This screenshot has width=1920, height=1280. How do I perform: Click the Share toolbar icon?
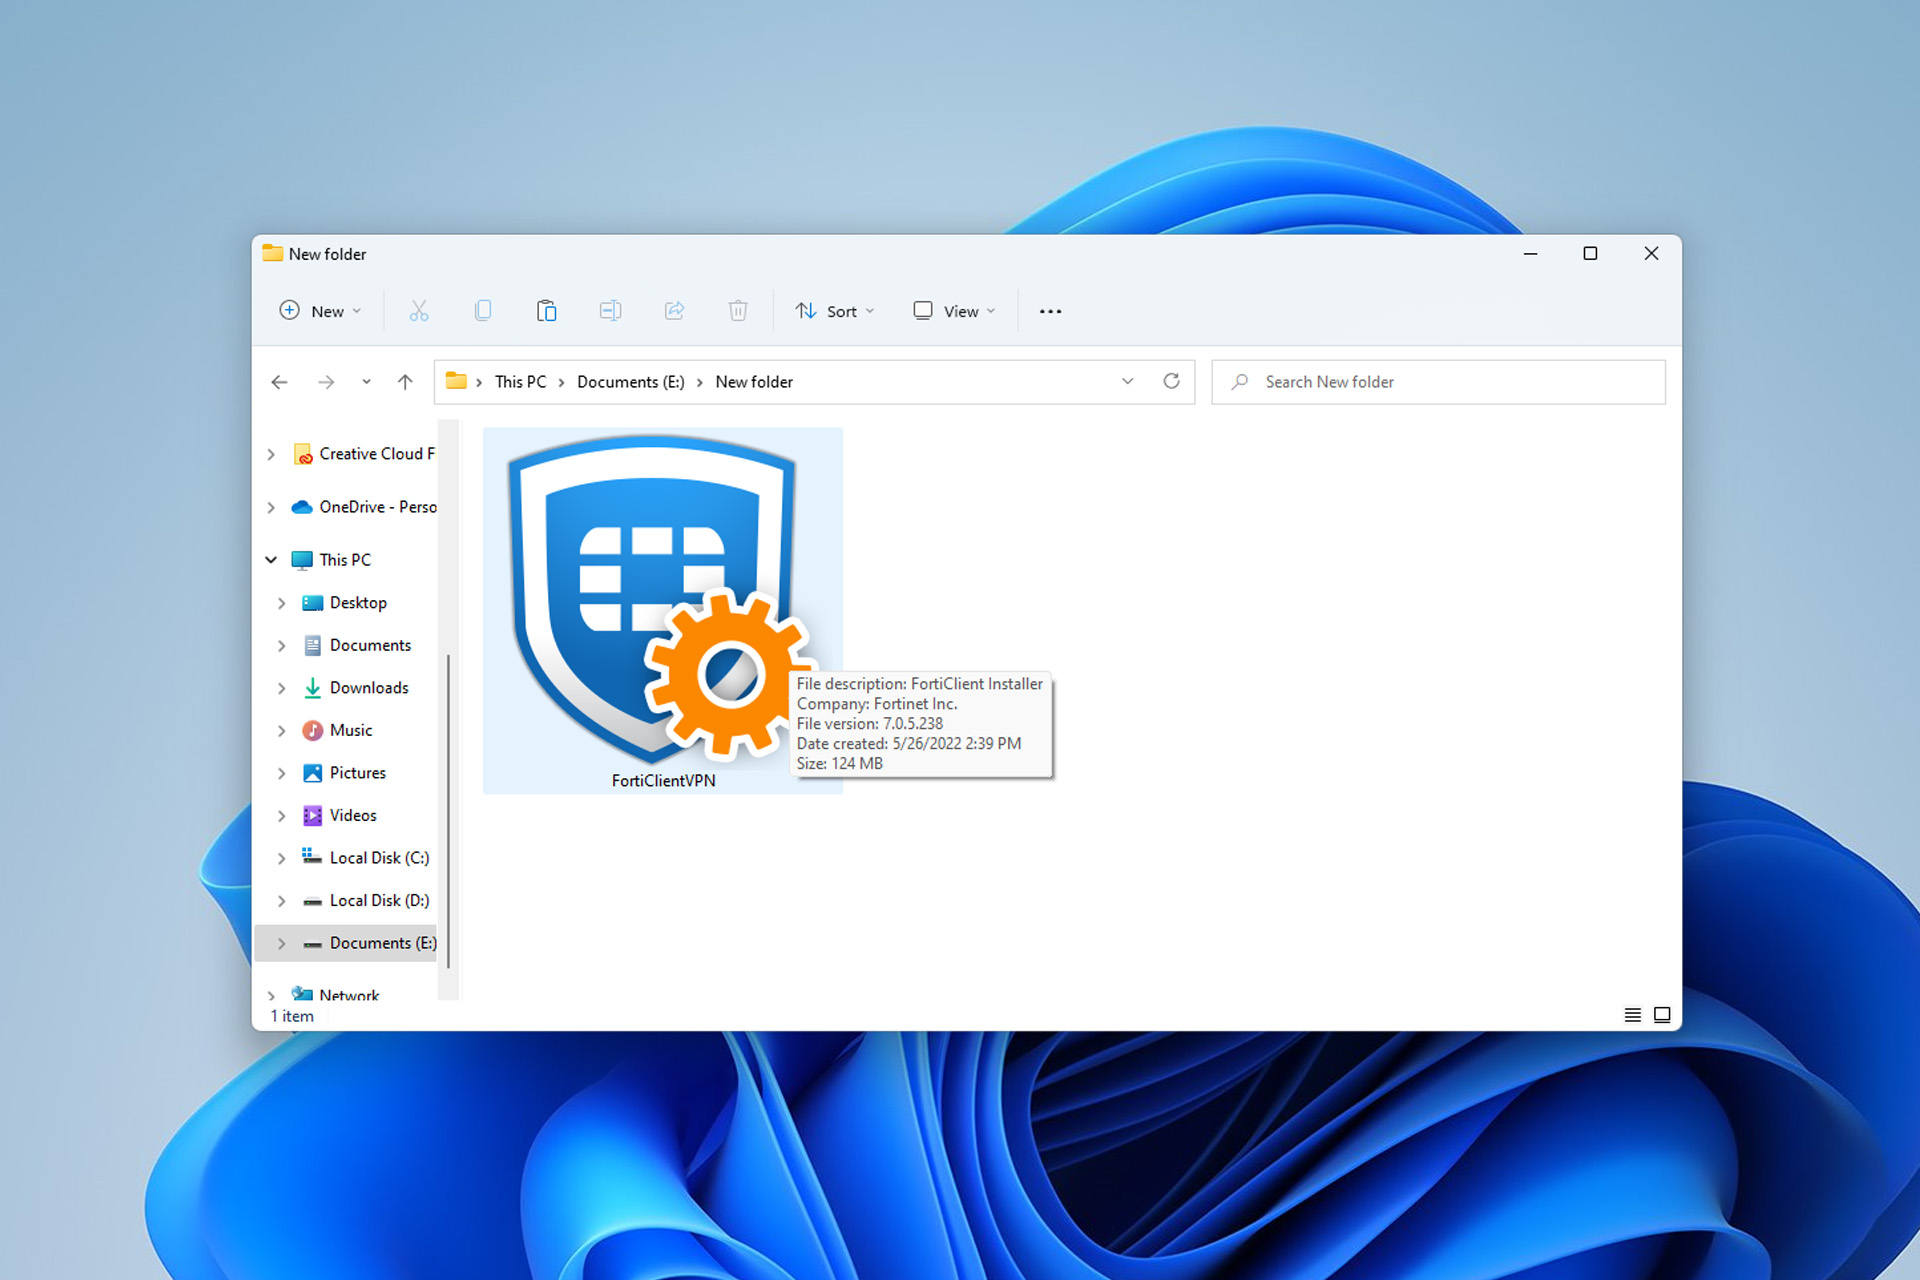coord(673,310)
